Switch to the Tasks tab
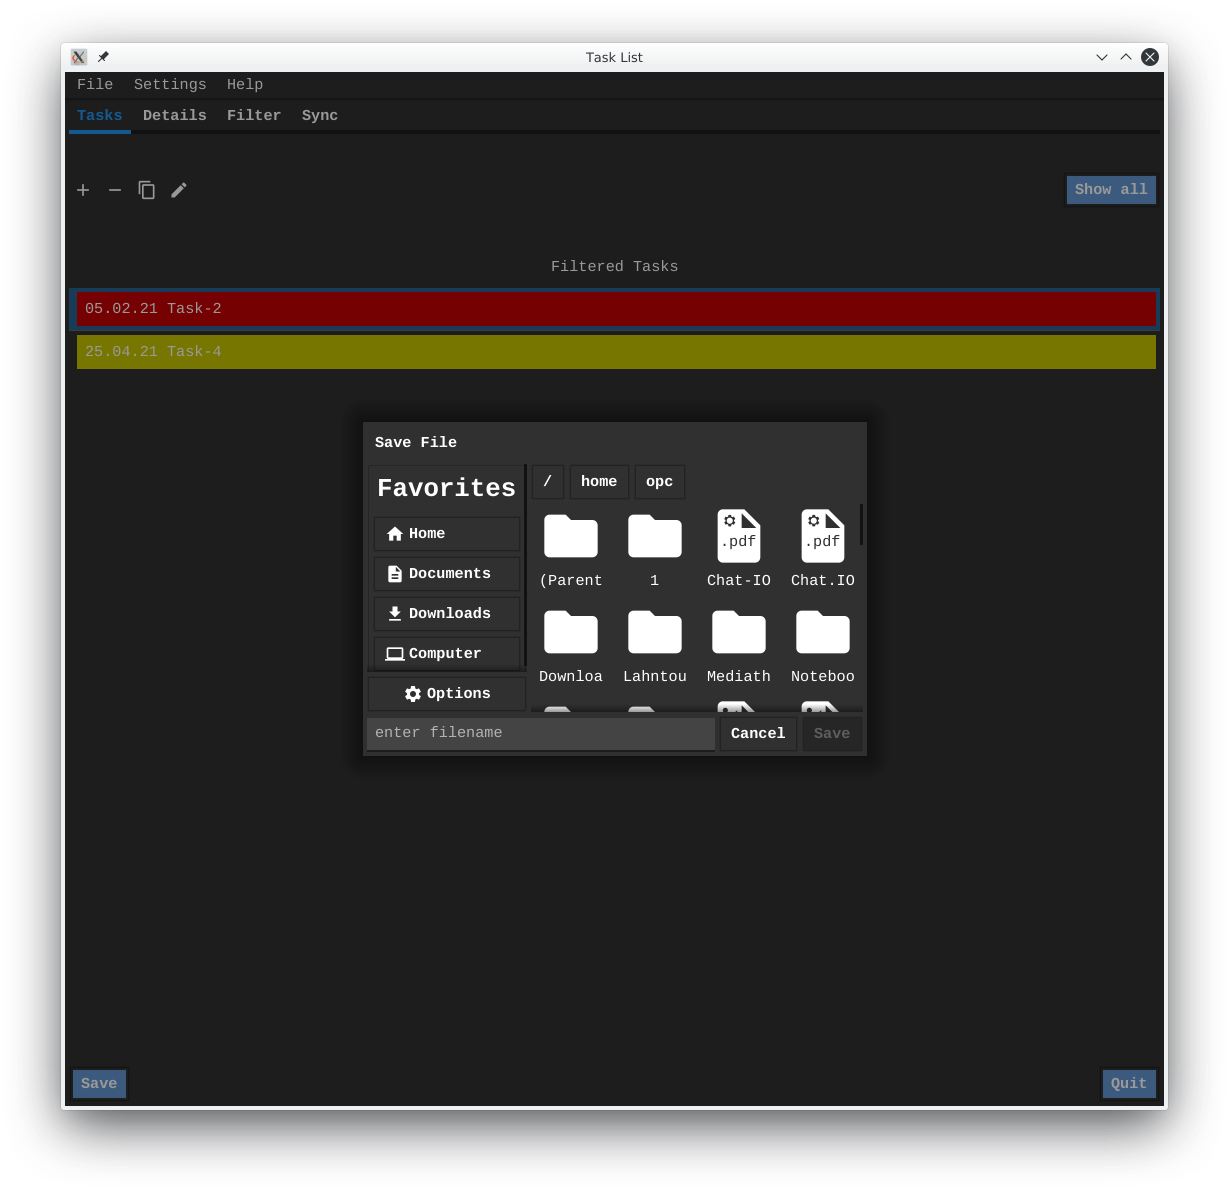This screenshot has width=1229, height=1189. click(100, 116)
